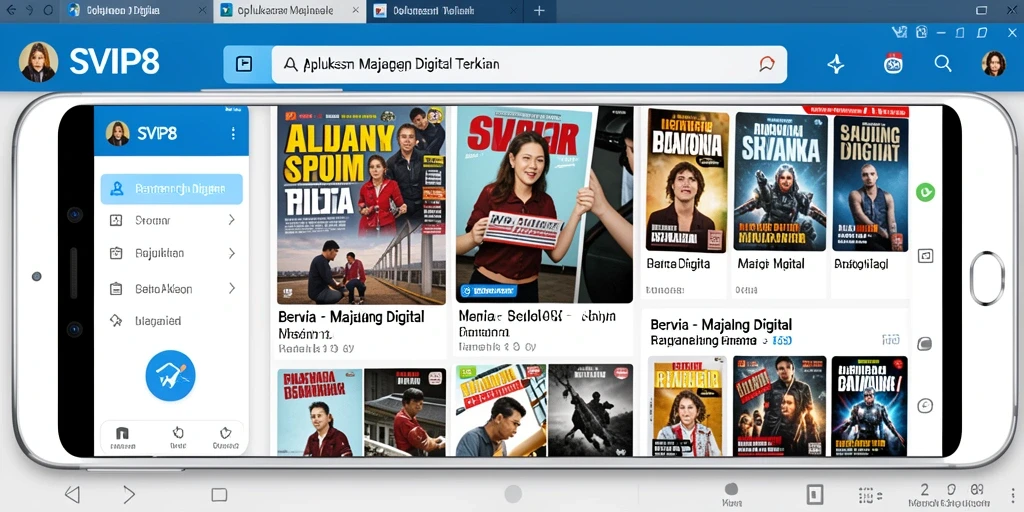Click the square outline icon below green icon
This screenshot has height=512, width=1024.
click(x=925, y=256)
